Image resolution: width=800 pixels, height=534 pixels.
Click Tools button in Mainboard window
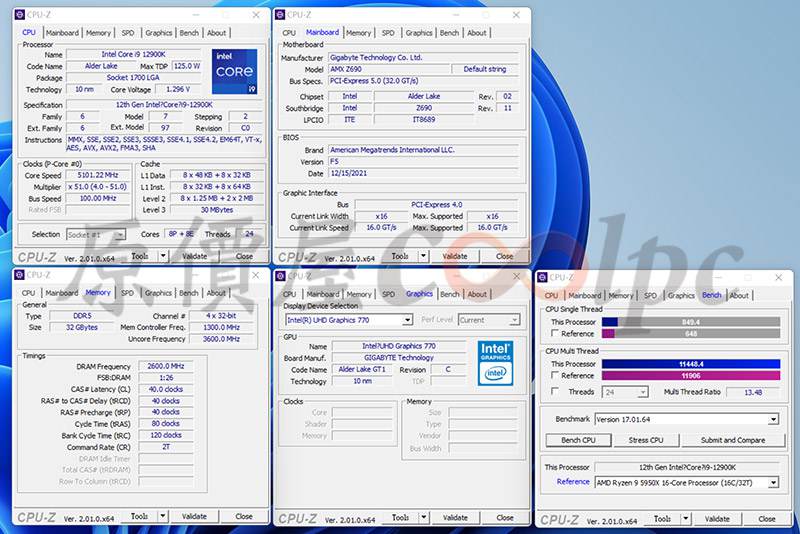click(x=399, y=256)
